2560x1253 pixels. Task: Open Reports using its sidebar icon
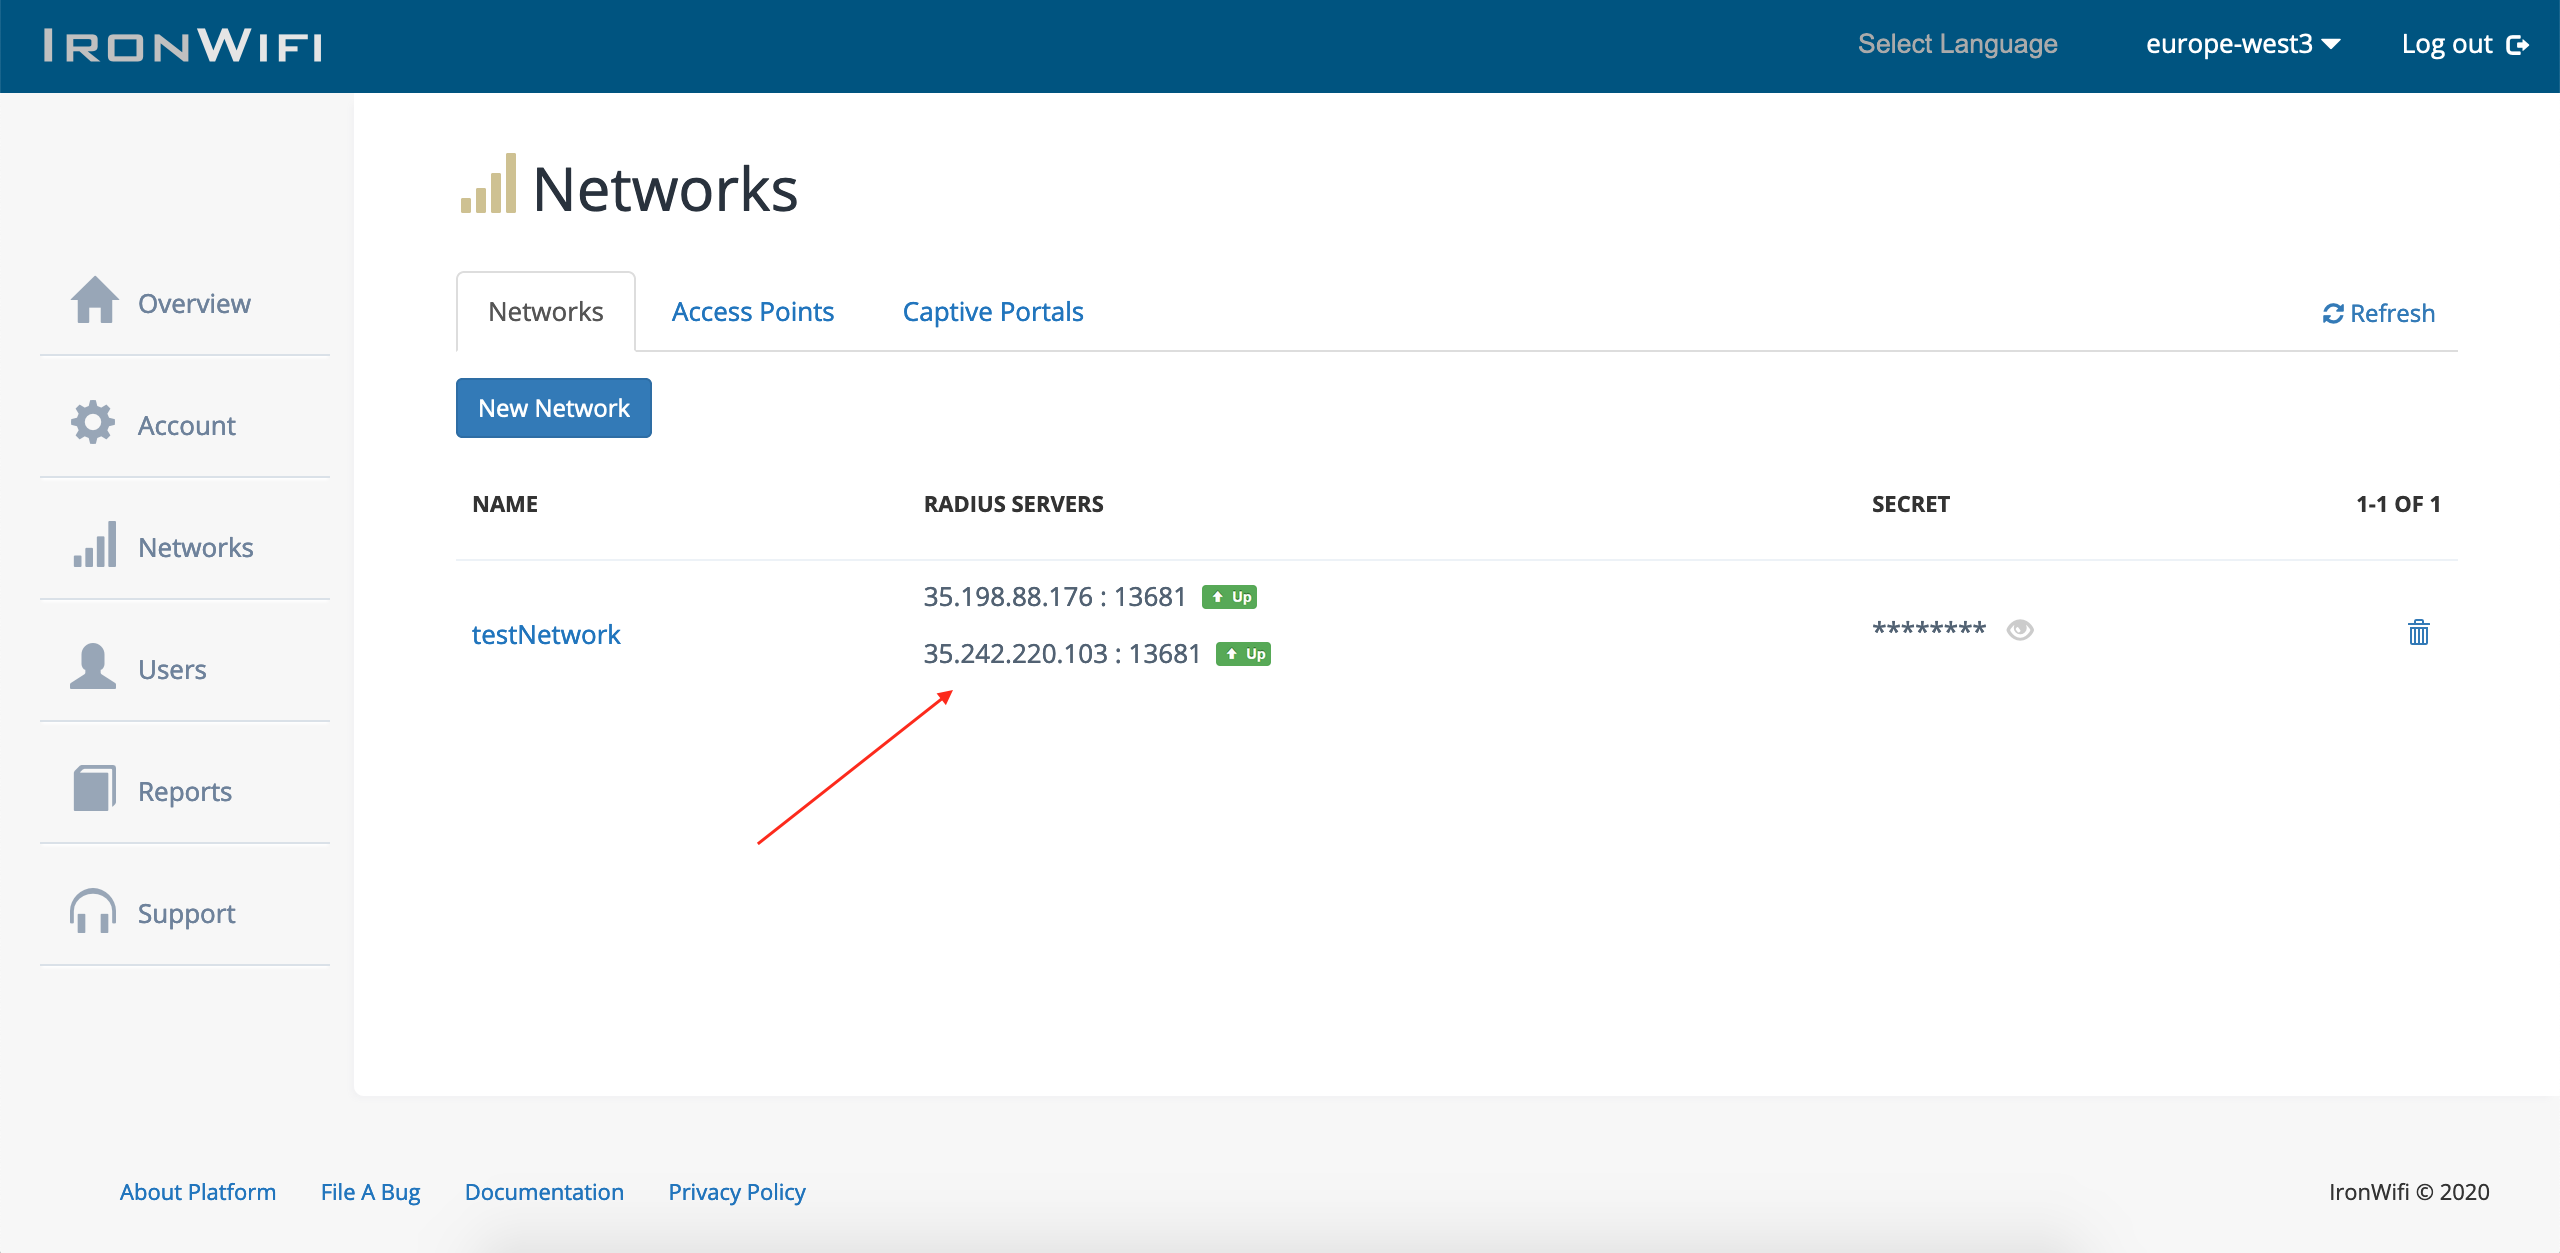92,789
